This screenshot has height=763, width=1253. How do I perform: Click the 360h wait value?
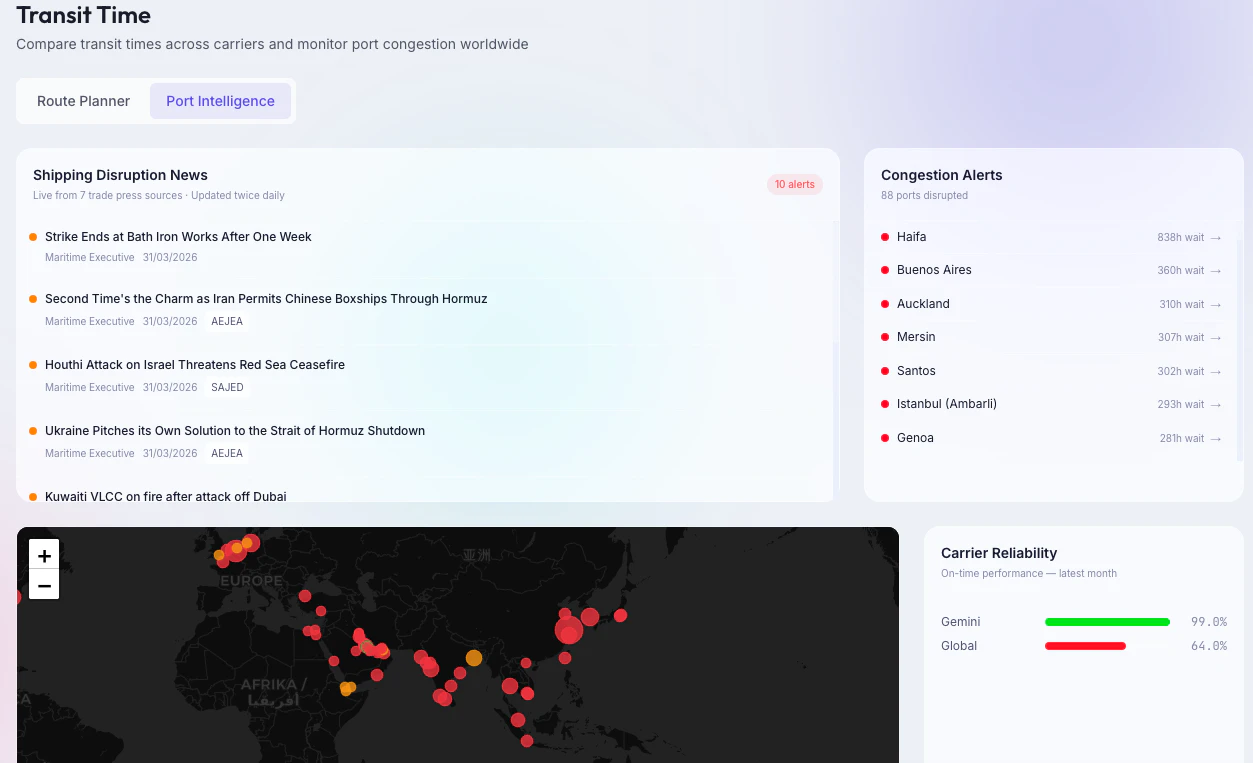coord(1180,271)
